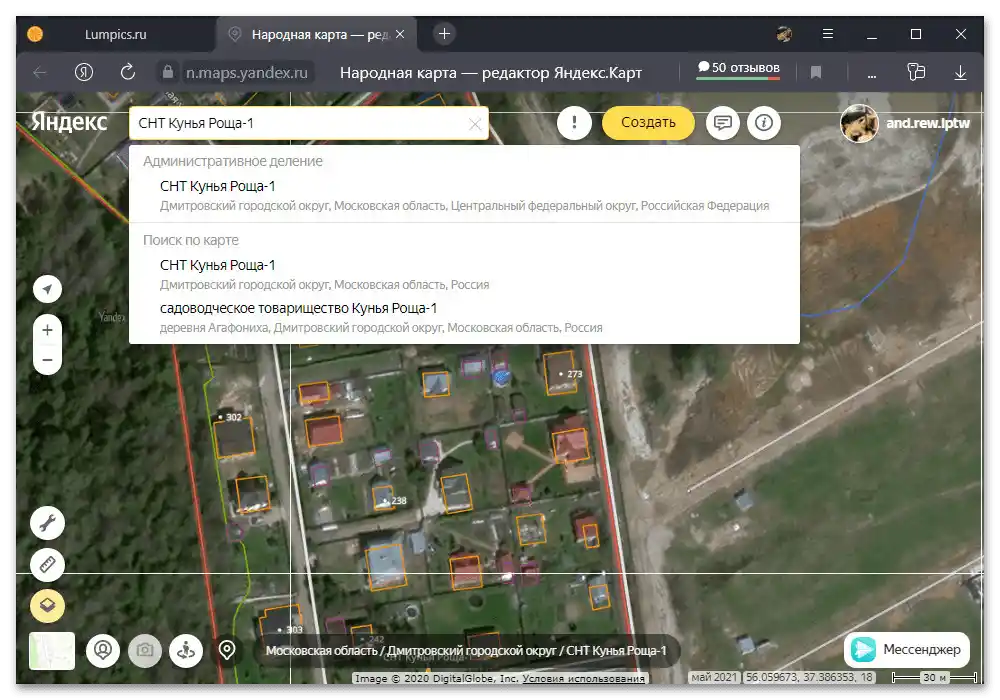Viewport: 1000px width, 700px height.
Task: Open the three-dot more options
Action: pos(872,74)
